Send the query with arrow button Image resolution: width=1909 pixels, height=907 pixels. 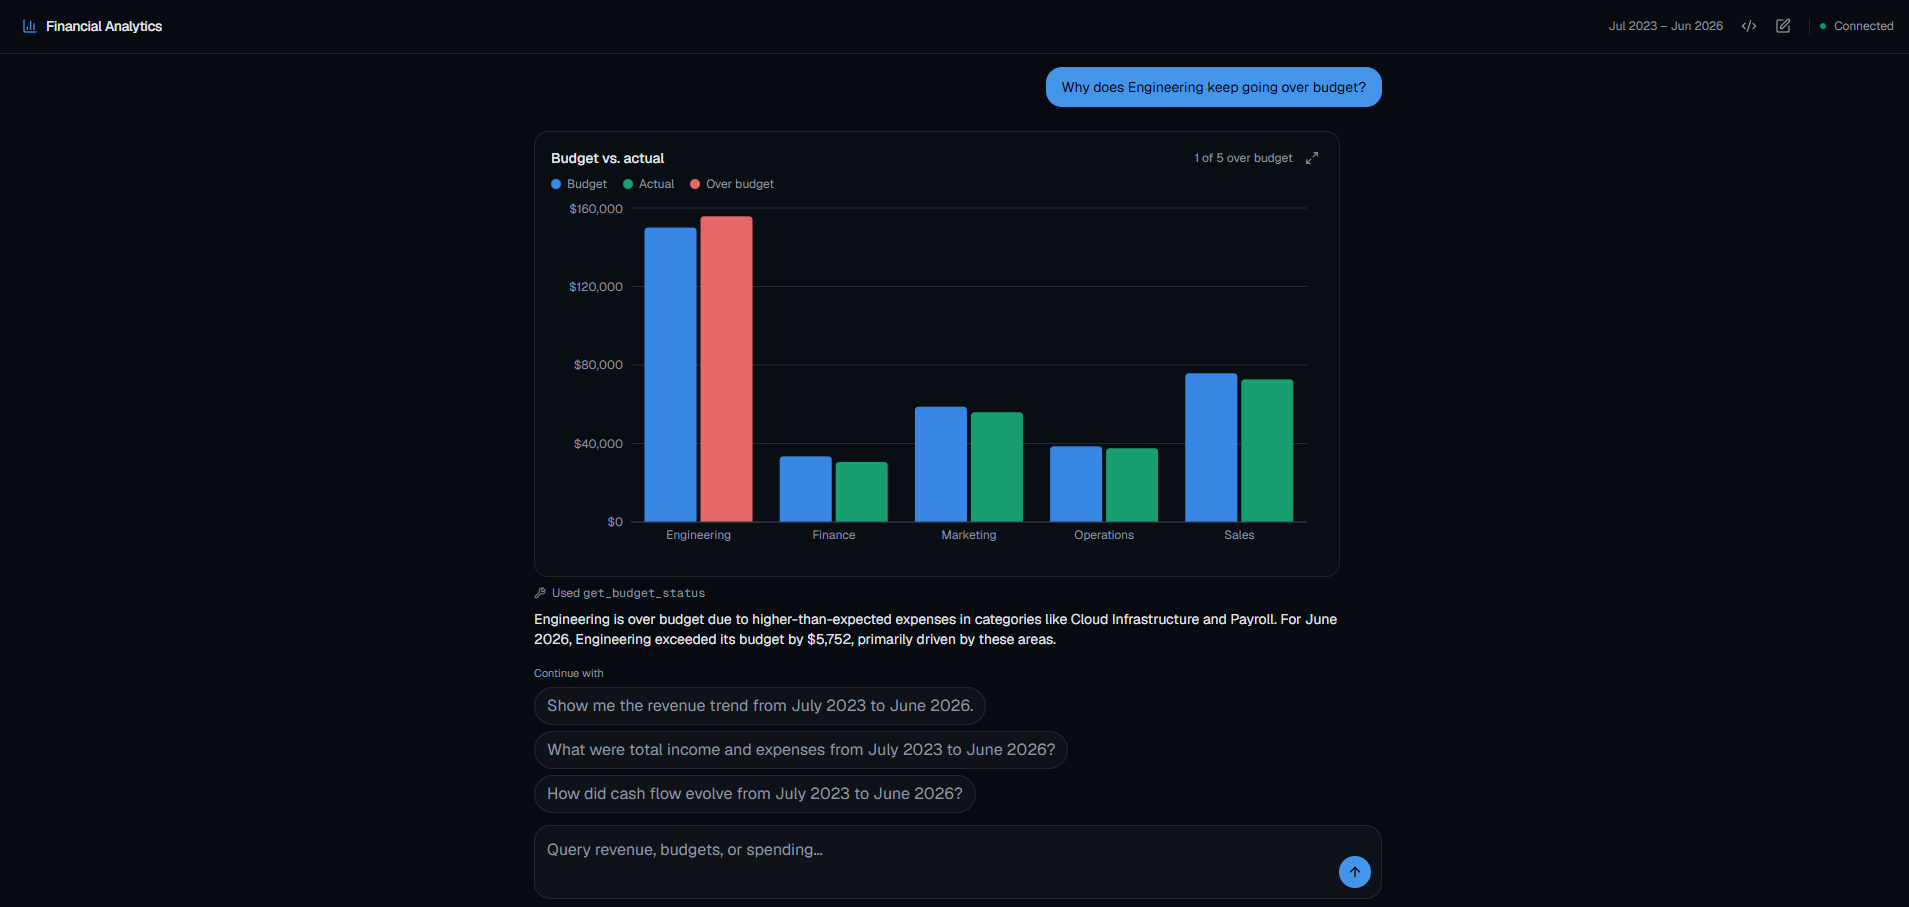tap(1354, 872)
